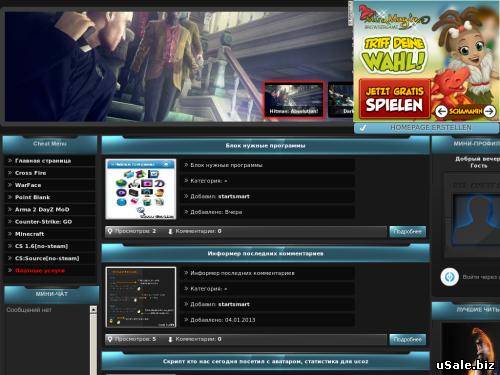Go to the Minecraft cheat category
The image size is (500, 375).
pos(30,234)
